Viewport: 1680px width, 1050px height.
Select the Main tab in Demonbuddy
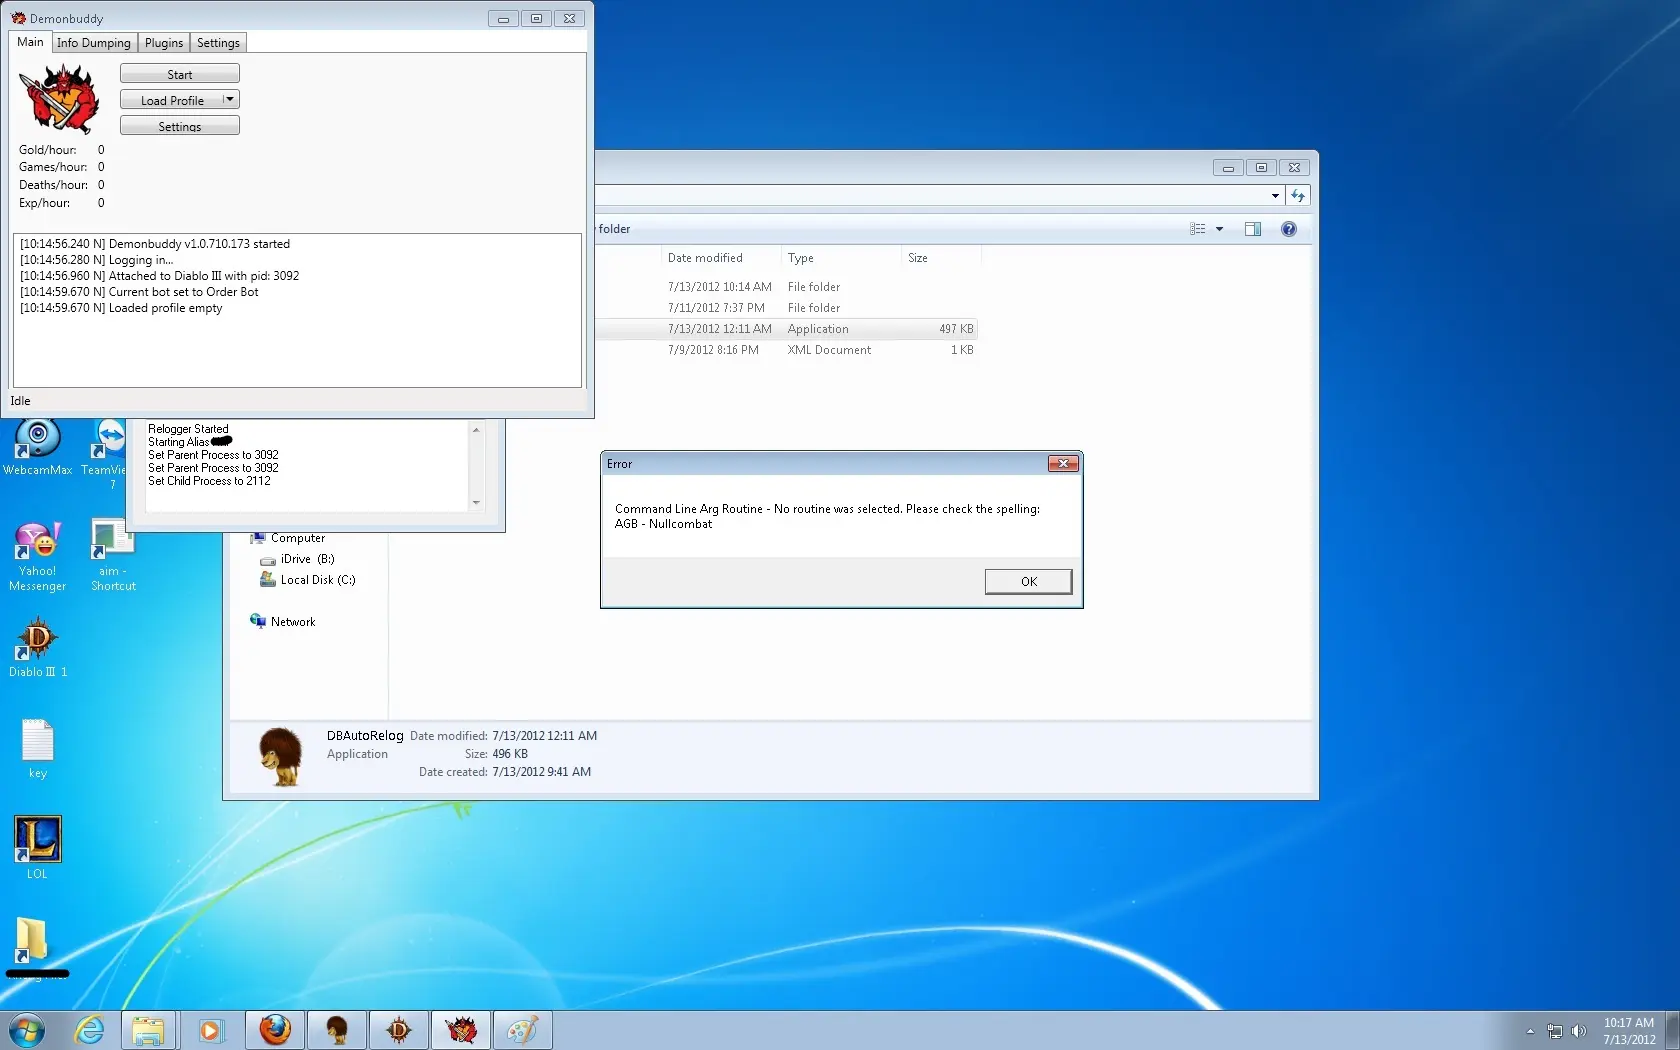pyautogui.click(x=30, y=42)
